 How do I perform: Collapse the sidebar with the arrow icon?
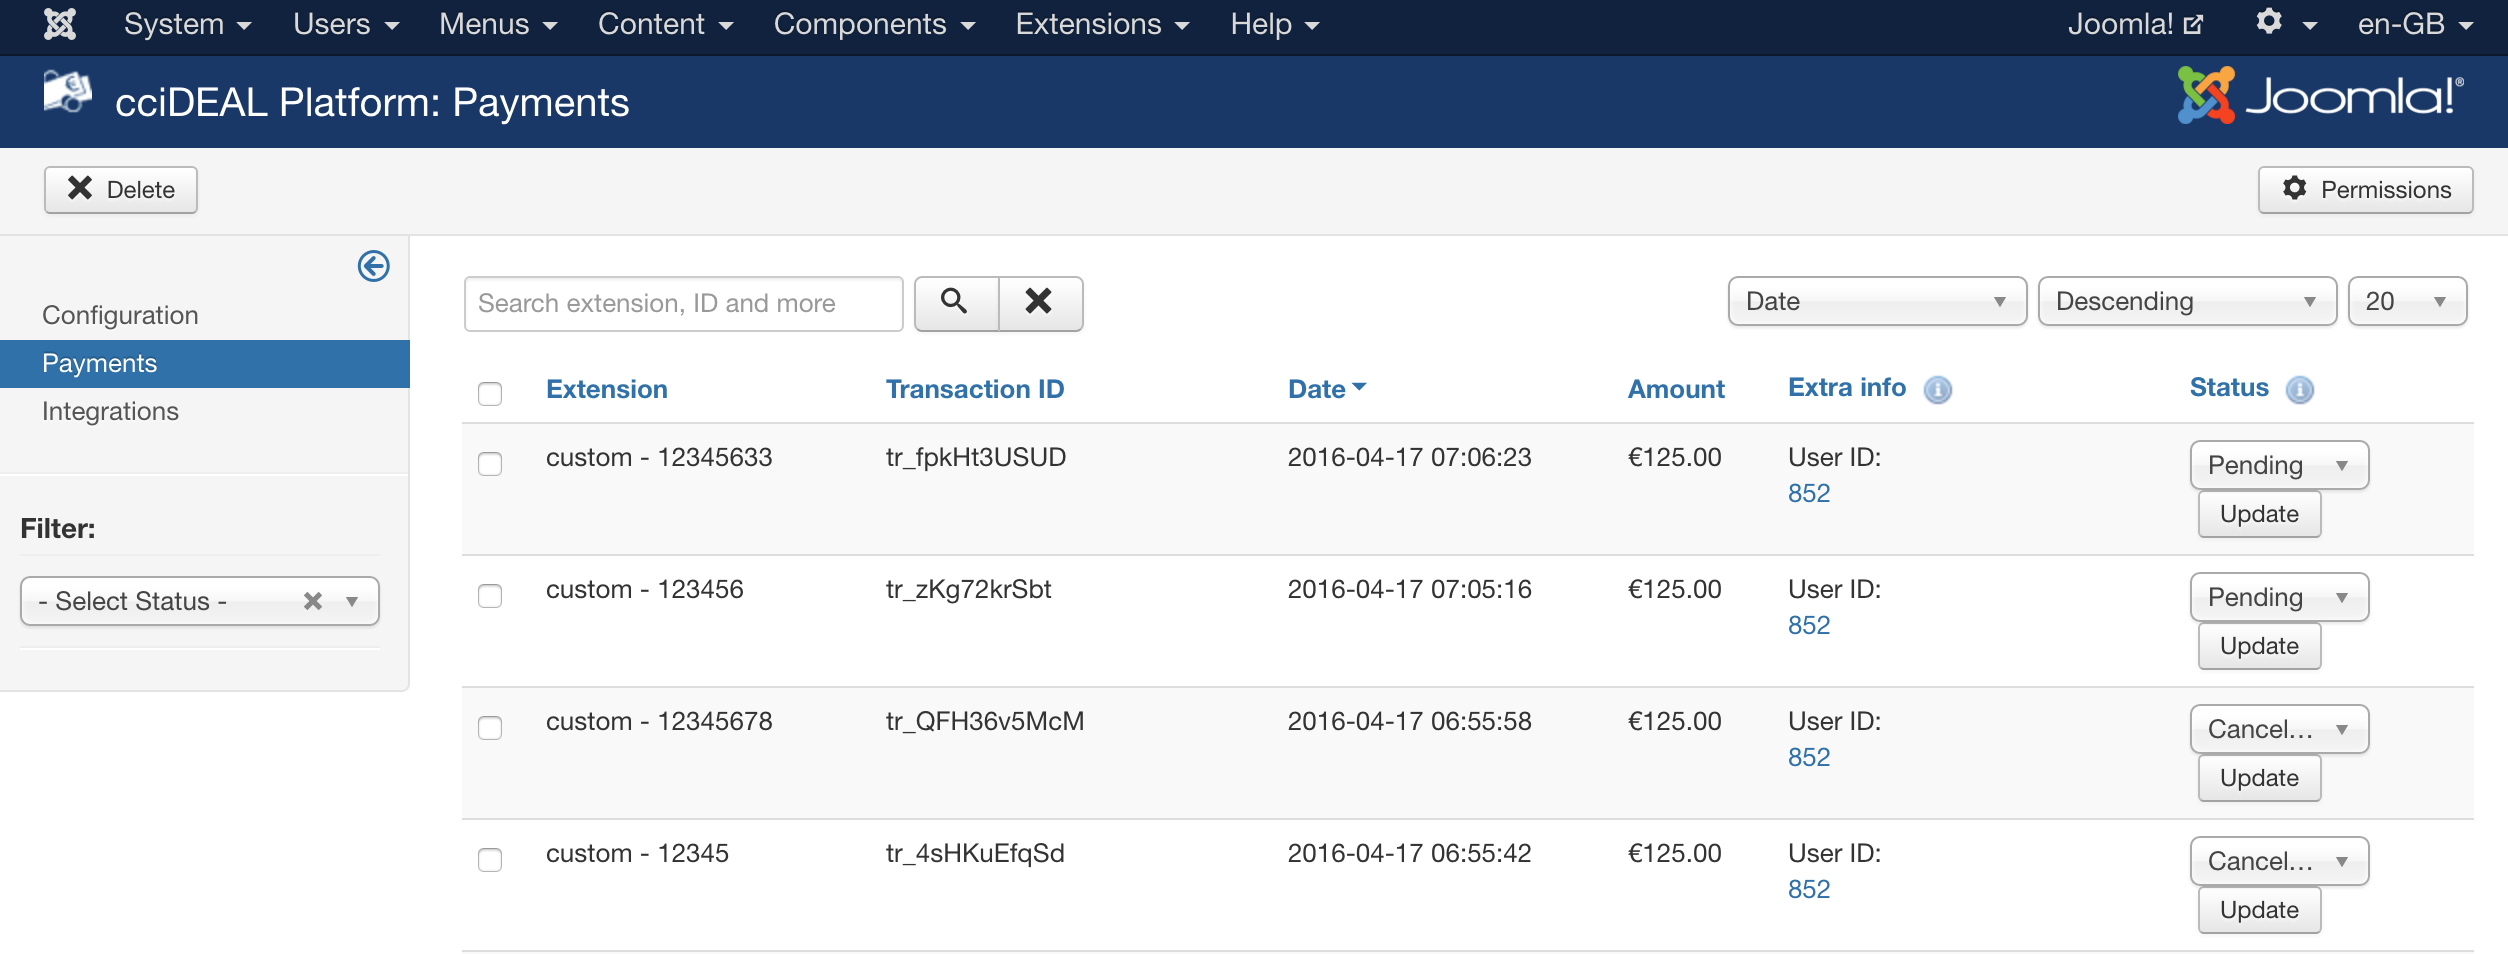372,264
